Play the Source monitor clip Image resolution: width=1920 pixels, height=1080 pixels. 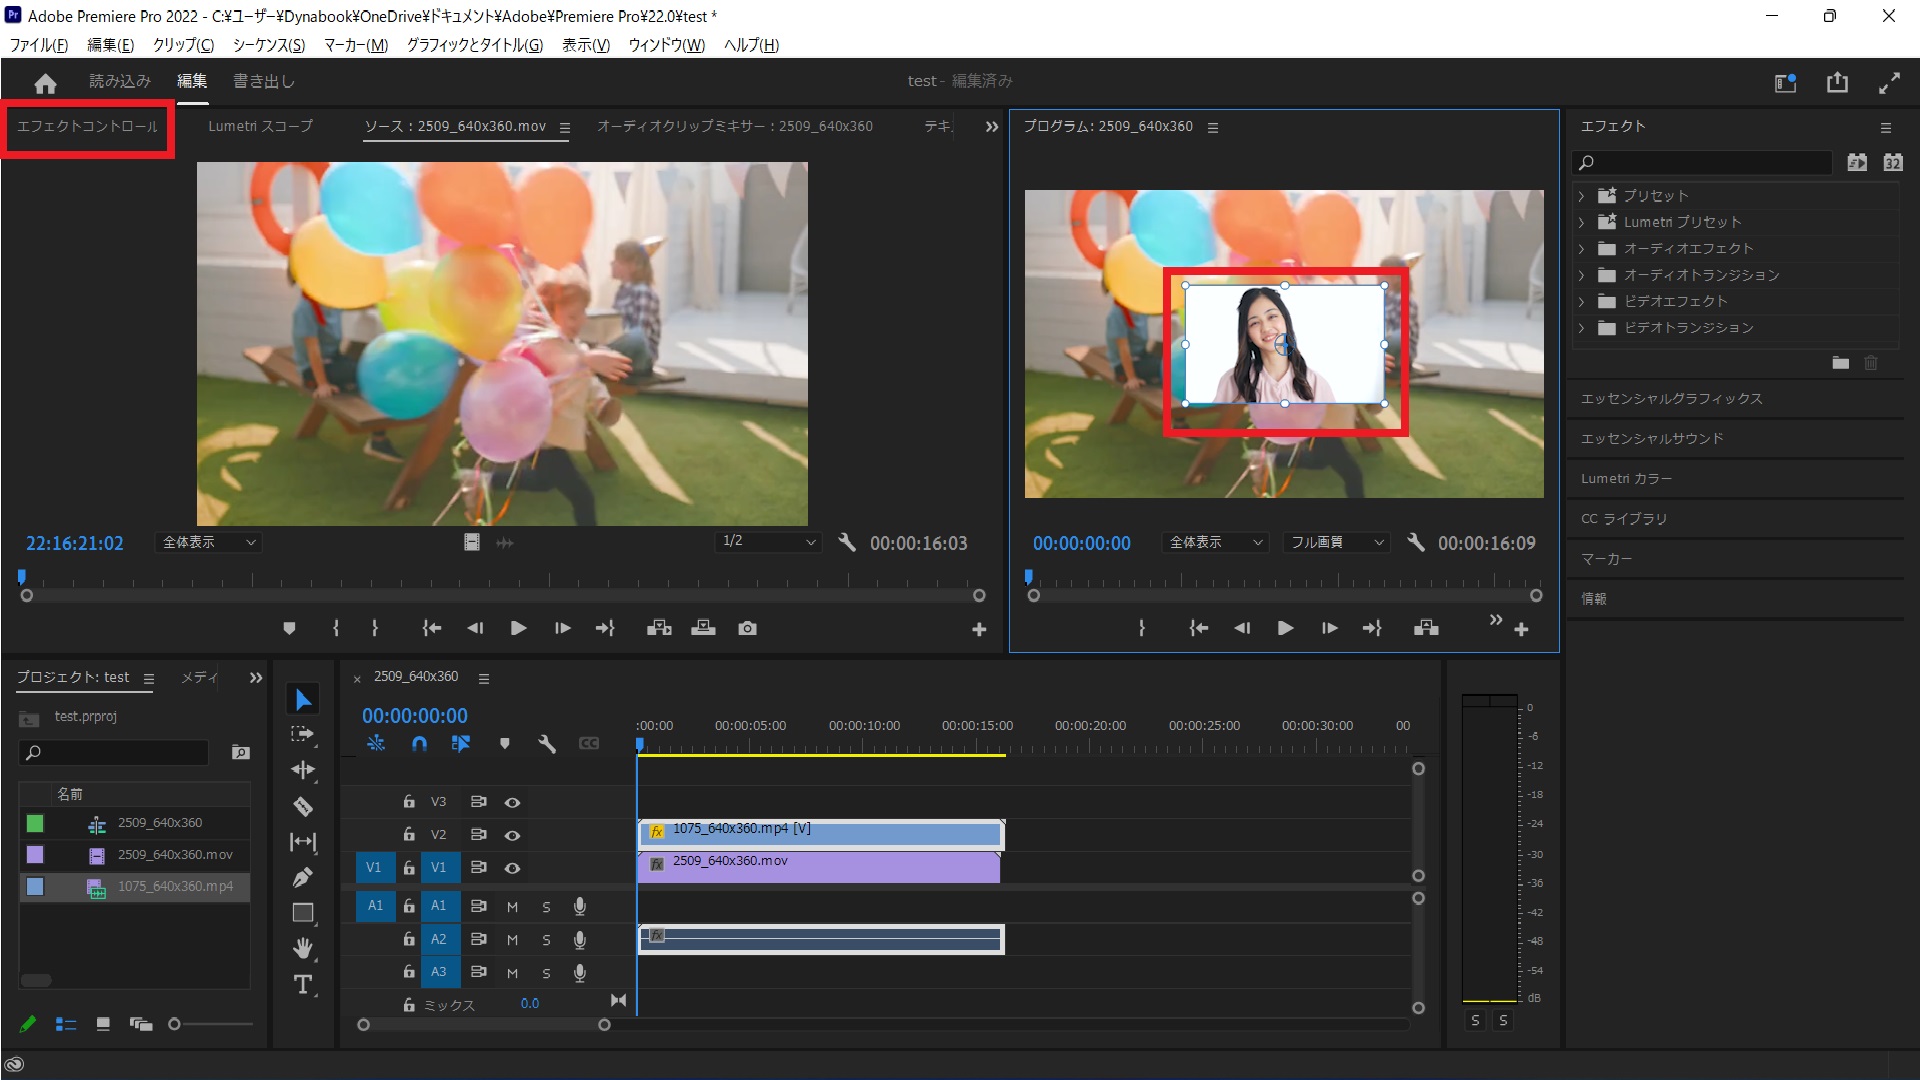click(518, 628)
